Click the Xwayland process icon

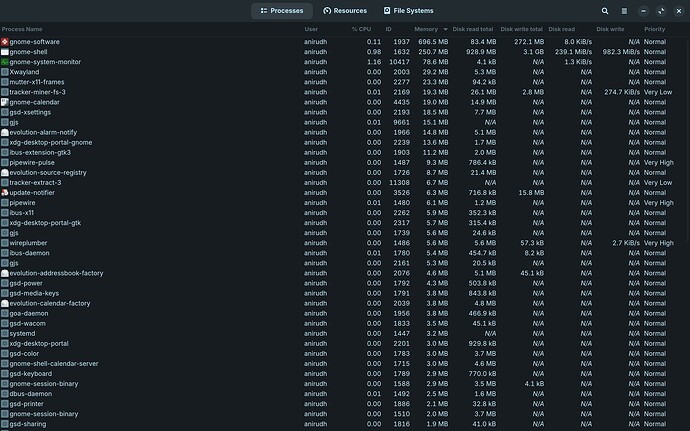[5, 72]
